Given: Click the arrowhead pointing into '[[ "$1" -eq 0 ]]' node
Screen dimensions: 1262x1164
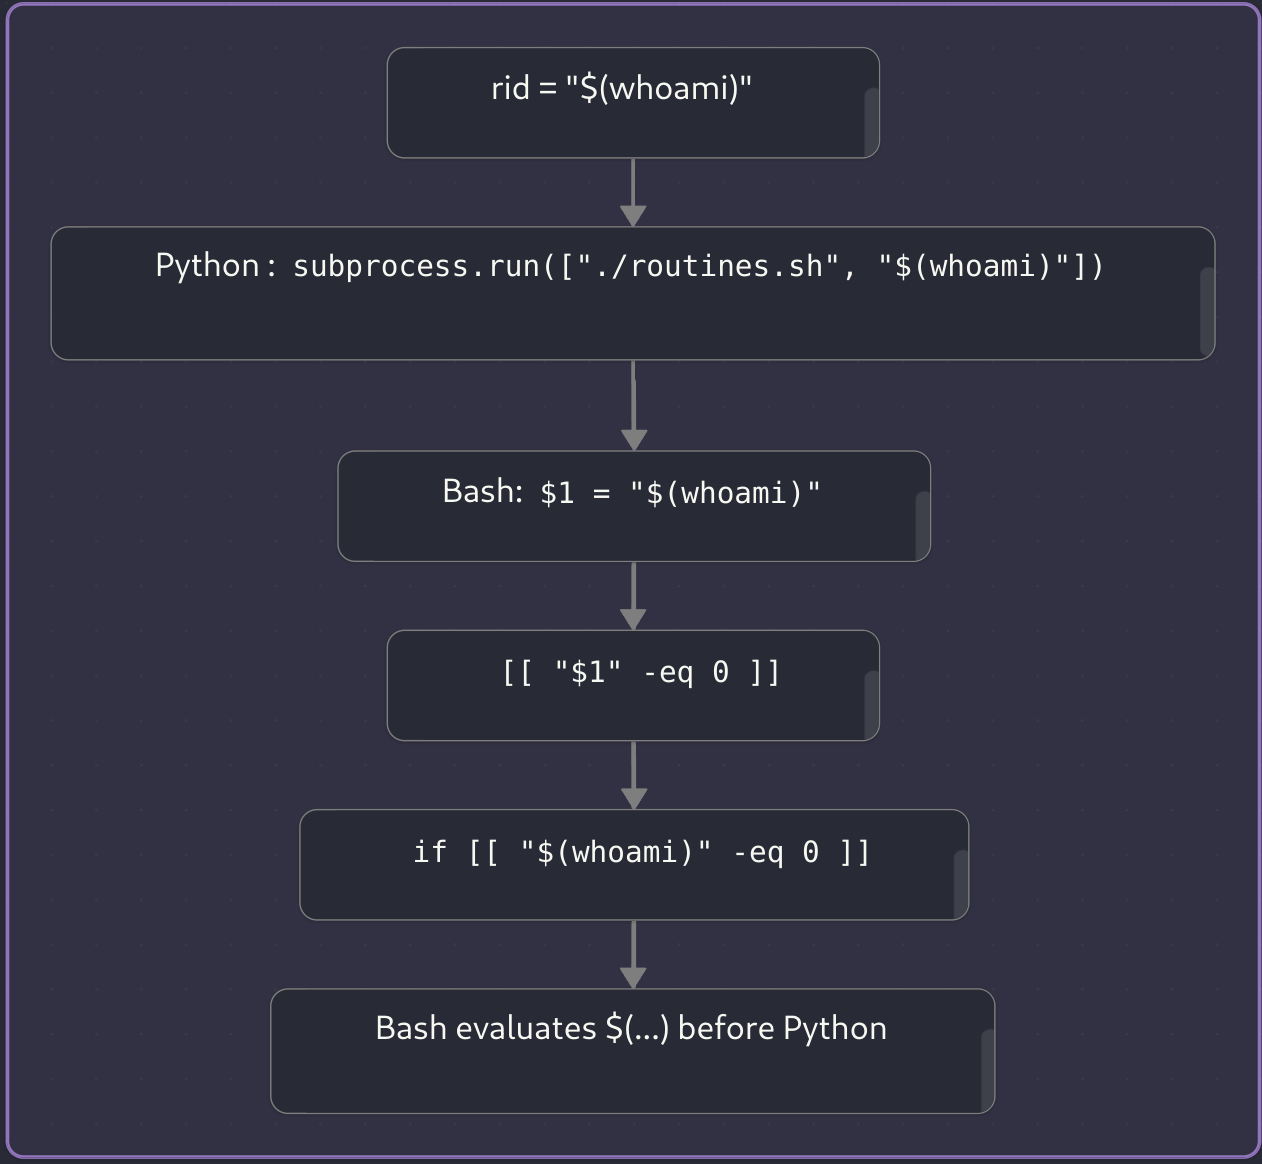Looking at the screenshot, I should tap(633, 619).
